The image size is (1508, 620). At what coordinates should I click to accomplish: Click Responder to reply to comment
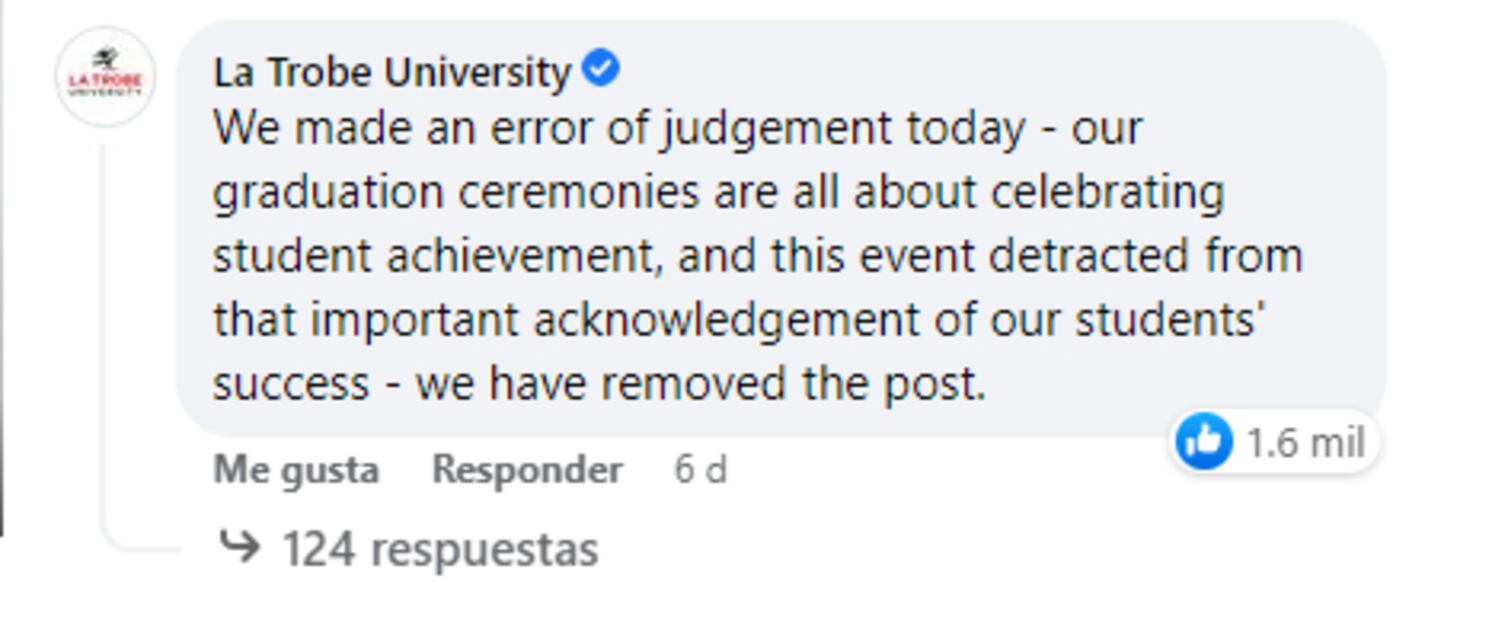[527, 470]
